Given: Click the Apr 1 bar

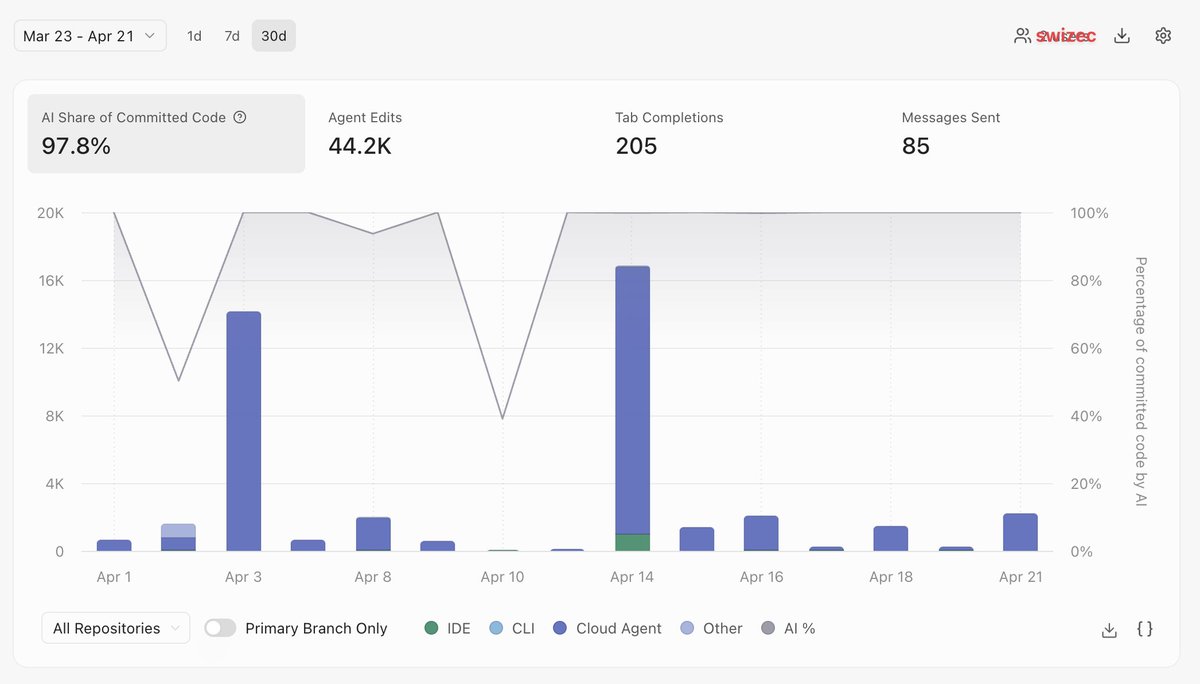Looking at the screenshot, I should point(114,545).
